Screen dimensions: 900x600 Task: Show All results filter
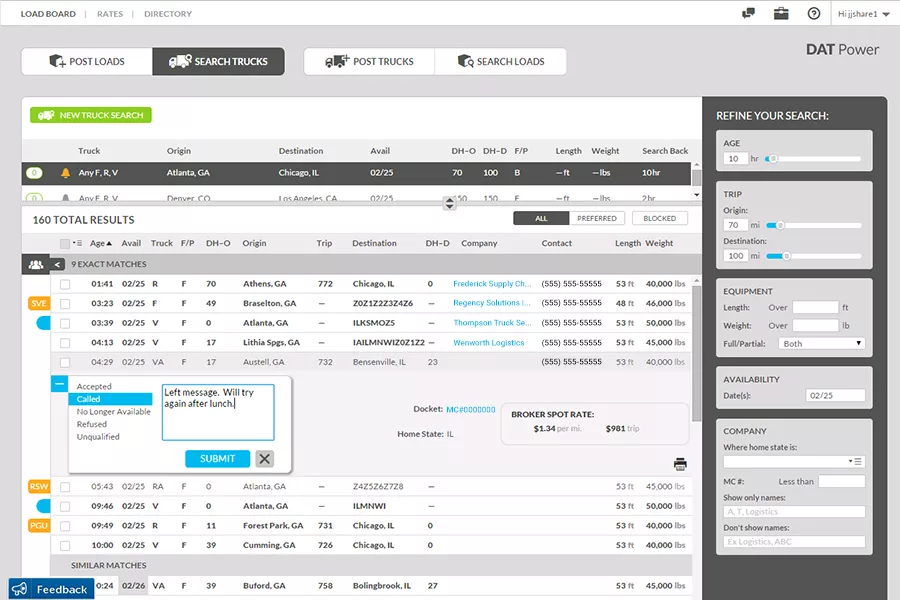541,218
